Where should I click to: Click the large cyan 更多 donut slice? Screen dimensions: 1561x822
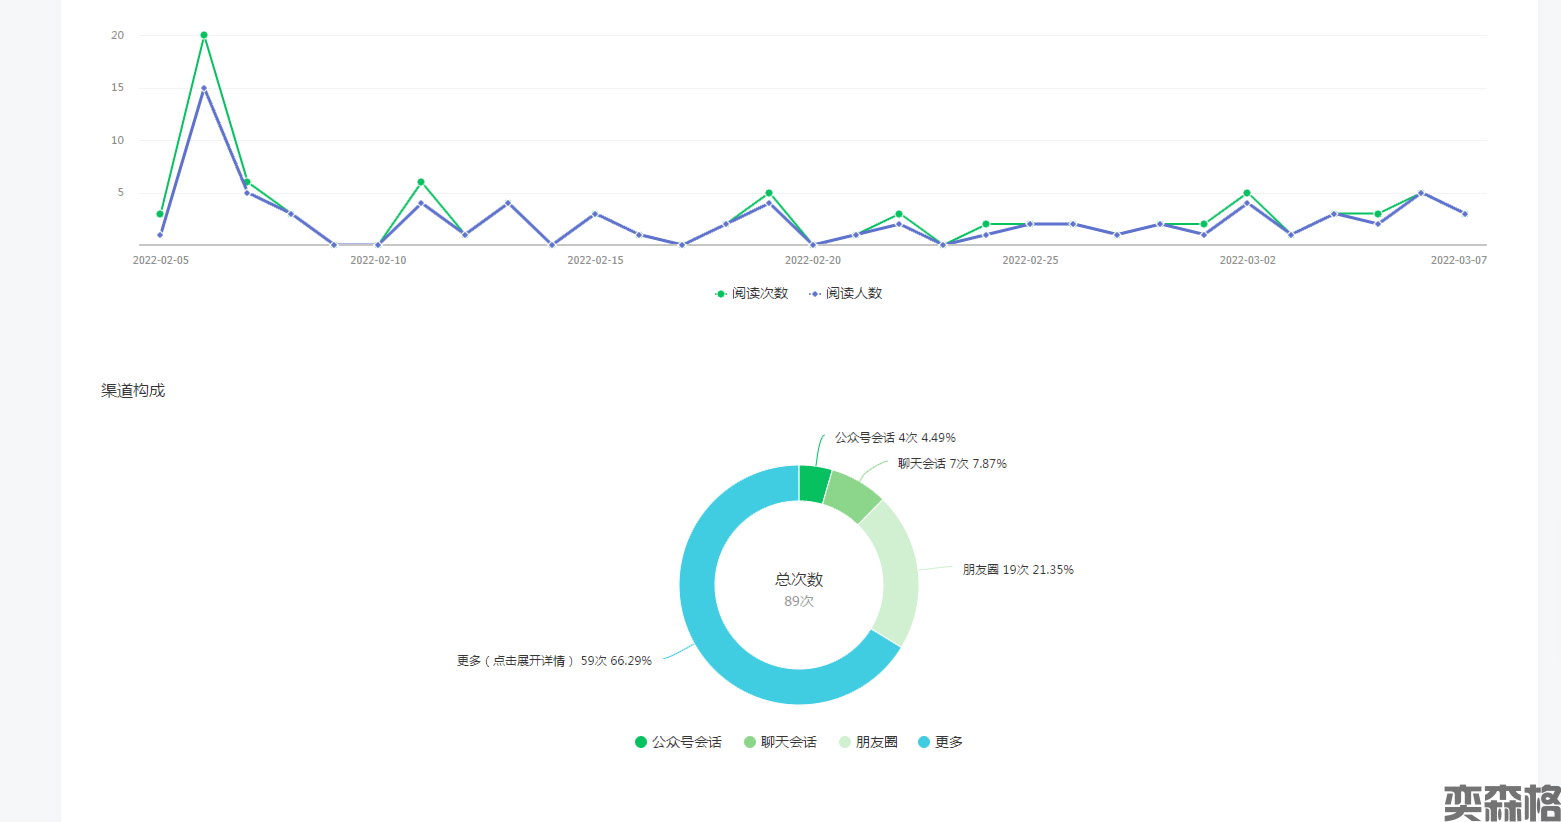coord(720,640)
